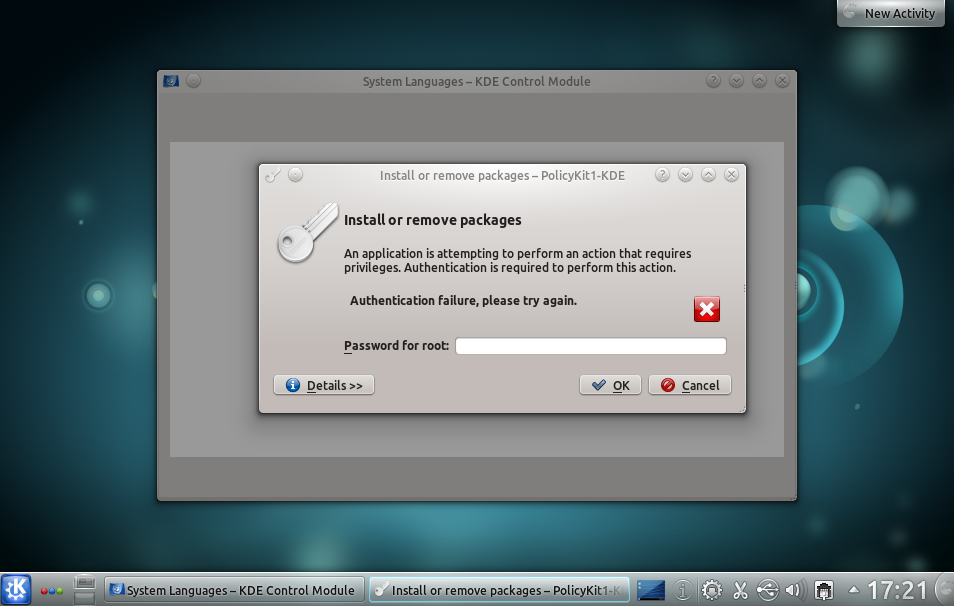The height and width of the screenshot is (606, 954).
Task: Open the KDE Kickoff application launcher
Action: (16, 589)
